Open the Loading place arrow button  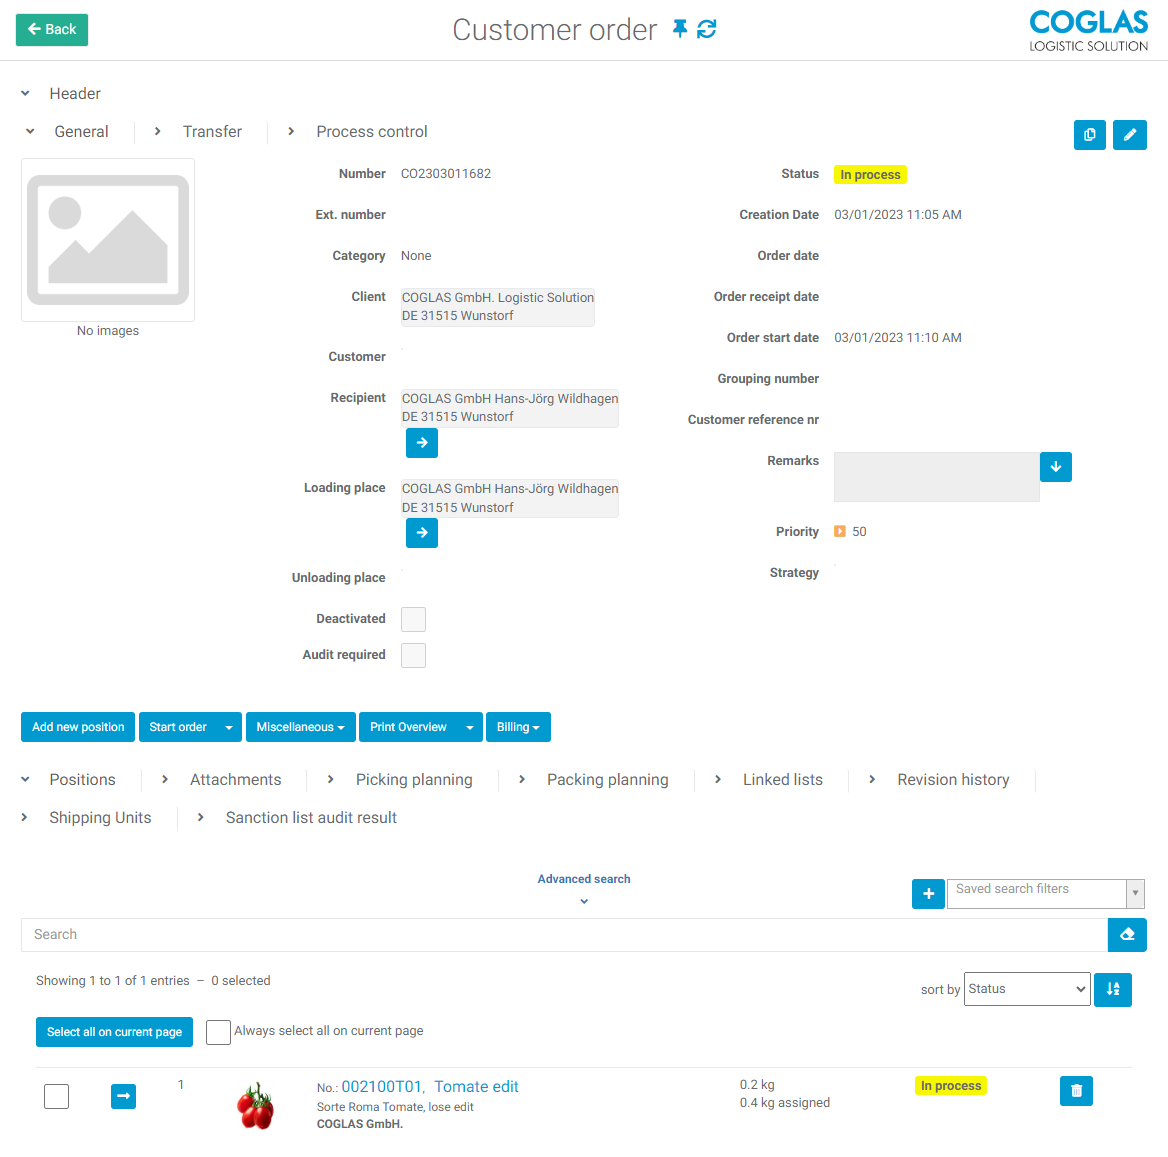pos(422,533)
